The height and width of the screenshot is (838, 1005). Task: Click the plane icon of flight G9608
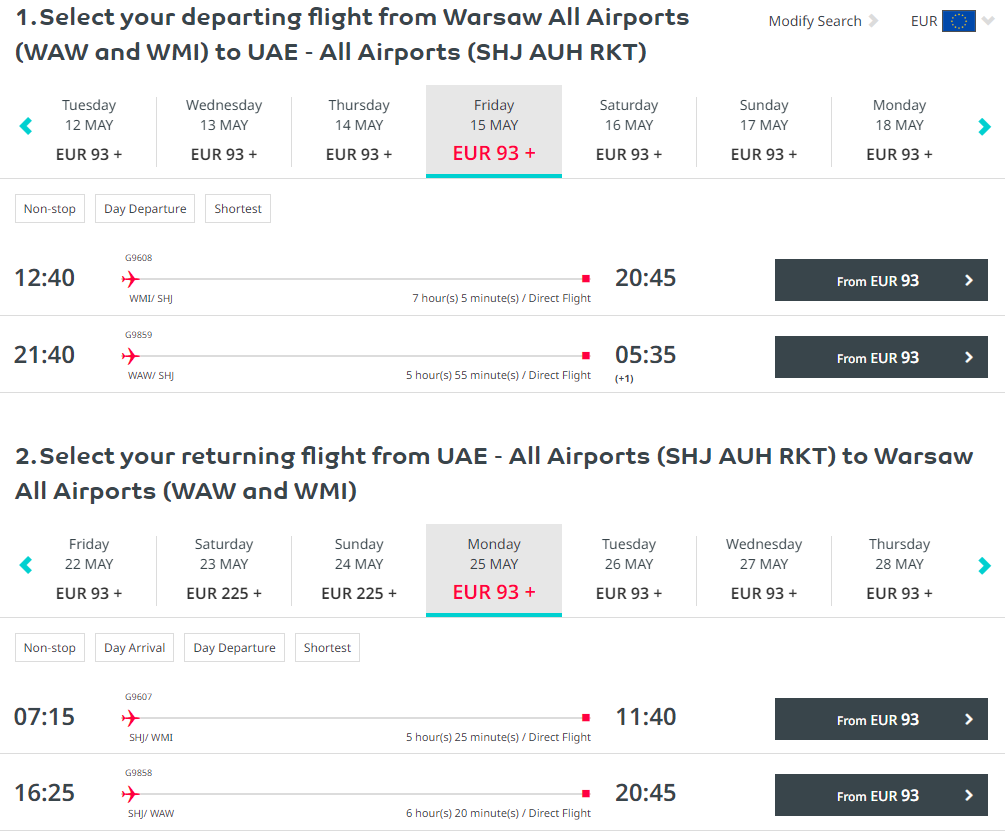(x=130, y=278)
